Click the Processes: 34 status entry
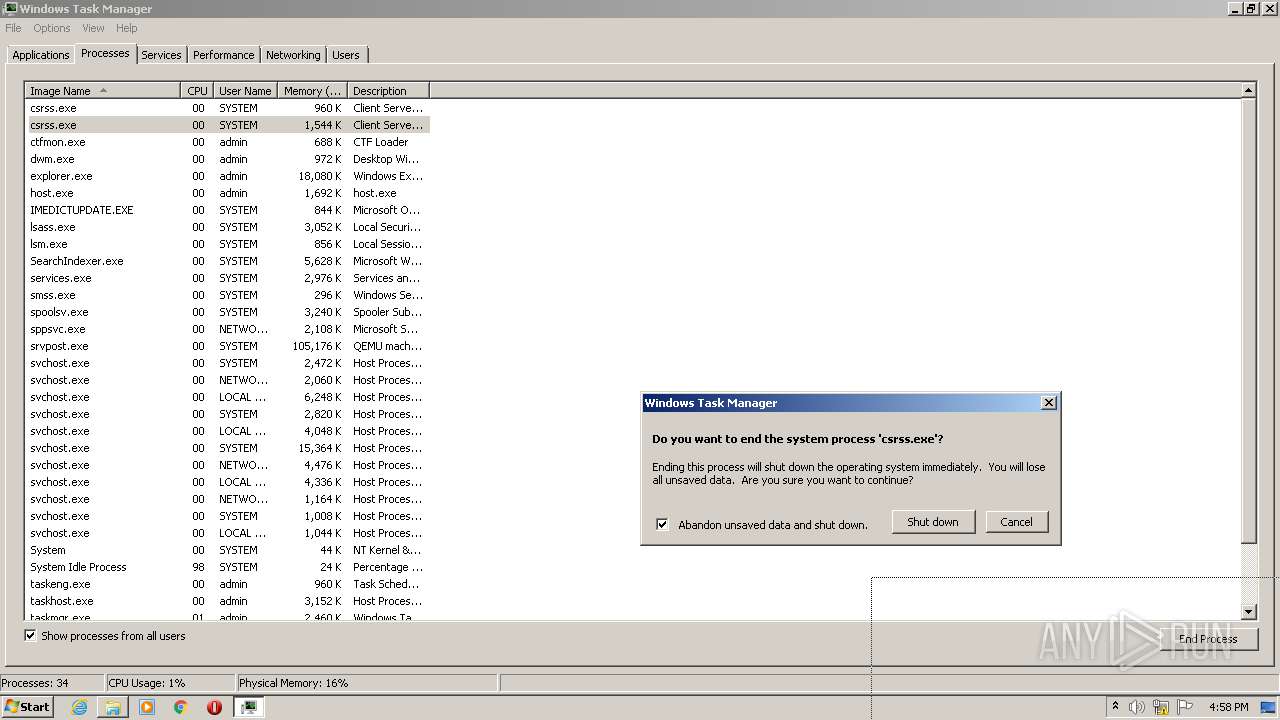 [x=52, y=683]
